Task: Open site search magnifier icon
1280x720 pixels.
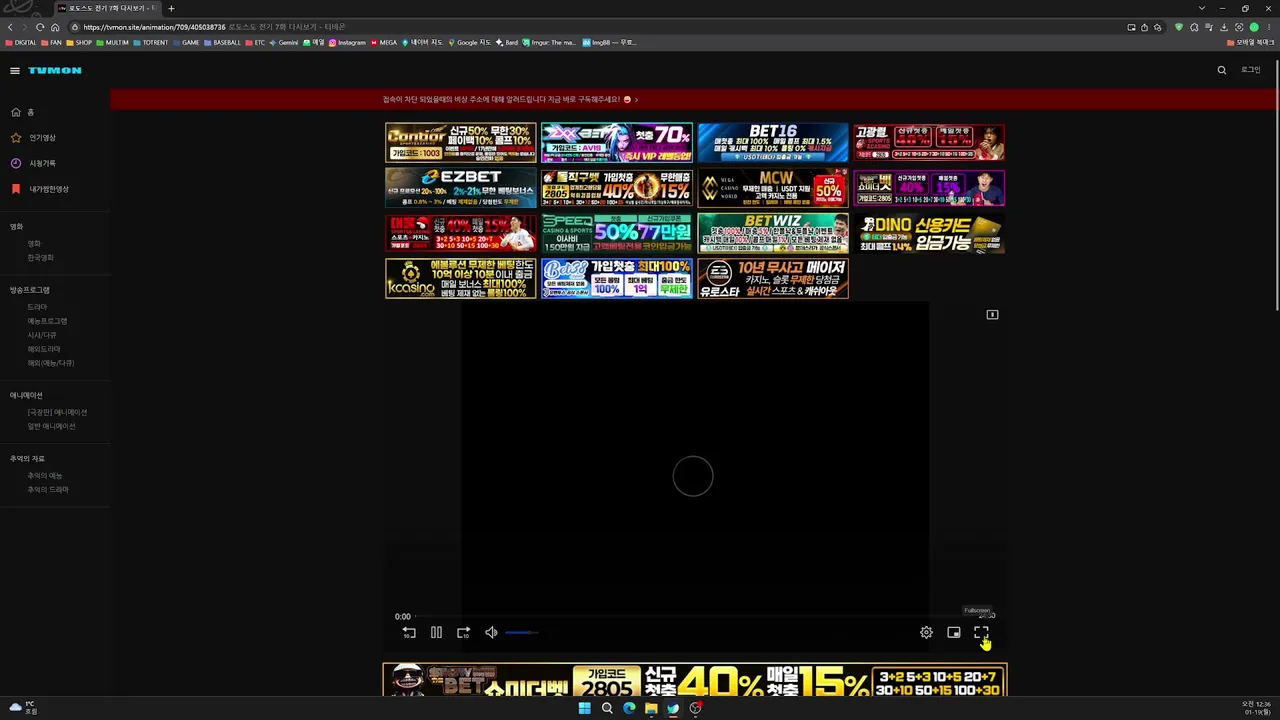Action: pos(1221,70)
